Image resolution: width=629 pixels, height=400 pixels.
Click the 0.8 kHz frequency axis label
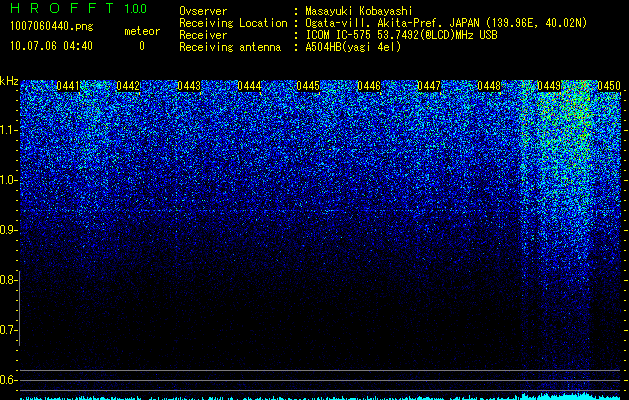8,280
